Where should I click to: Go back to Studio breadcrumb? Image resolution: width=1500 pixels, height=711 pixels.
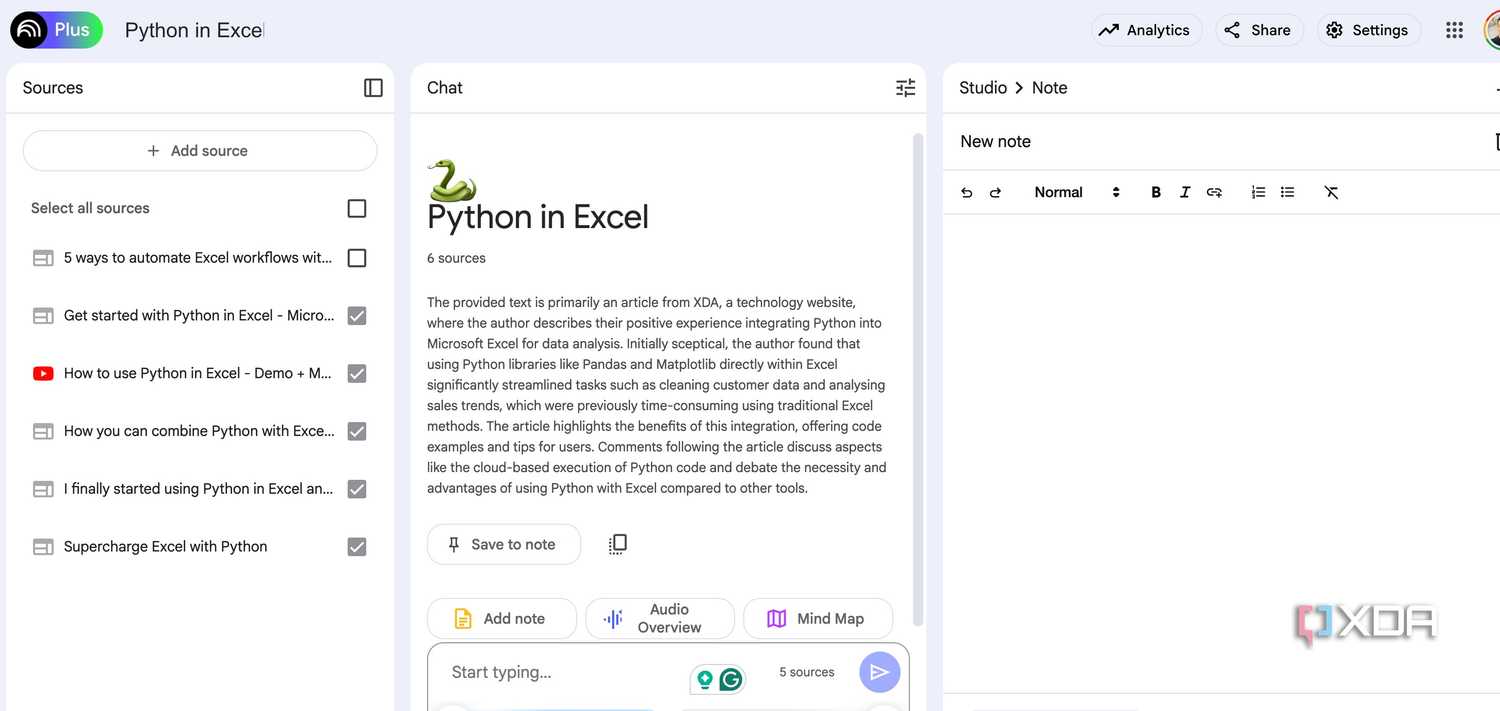pos(983,88)
